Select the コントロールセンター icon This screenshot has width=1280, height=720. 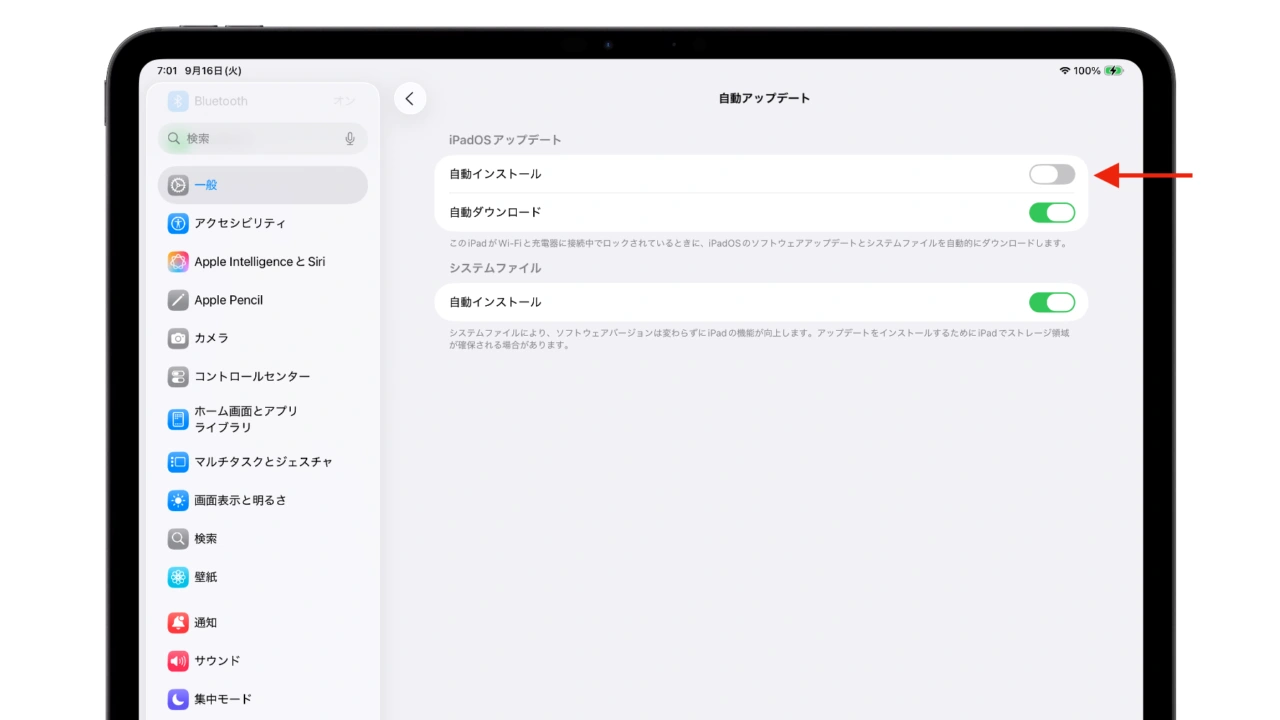click(x=178, y=376)
